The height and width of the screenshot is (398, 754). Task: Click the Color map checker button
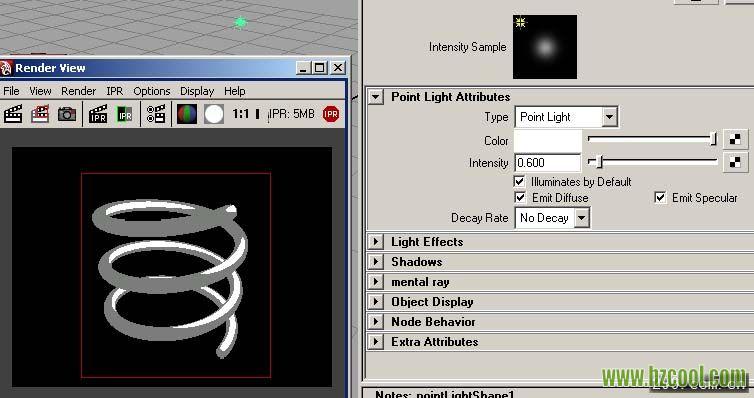[x=735, y=139]
